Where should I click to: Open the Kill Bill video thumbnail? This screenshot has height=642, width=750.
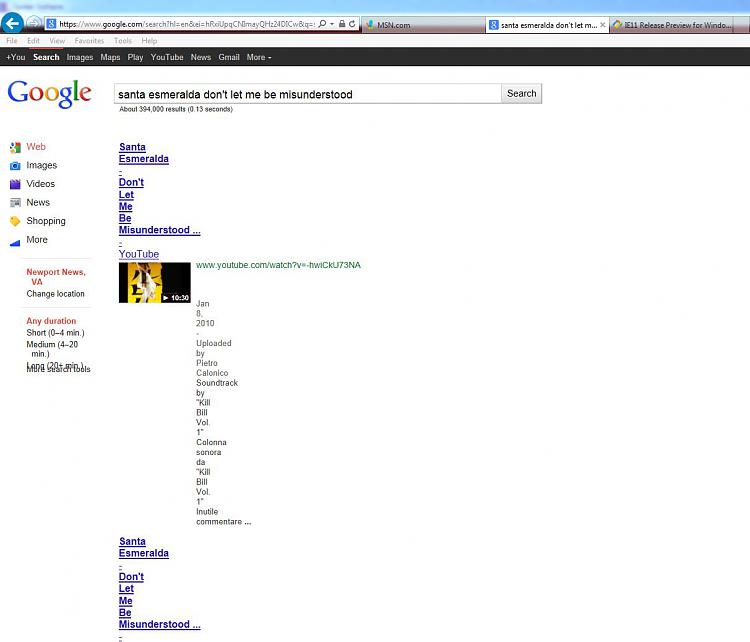click(154, 282)
